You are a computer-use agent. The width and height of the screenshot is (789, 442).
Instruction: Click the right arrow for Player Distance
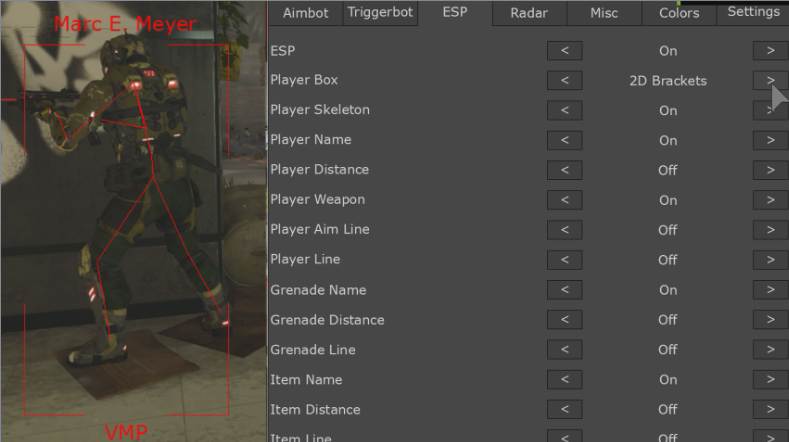point(770,170)
